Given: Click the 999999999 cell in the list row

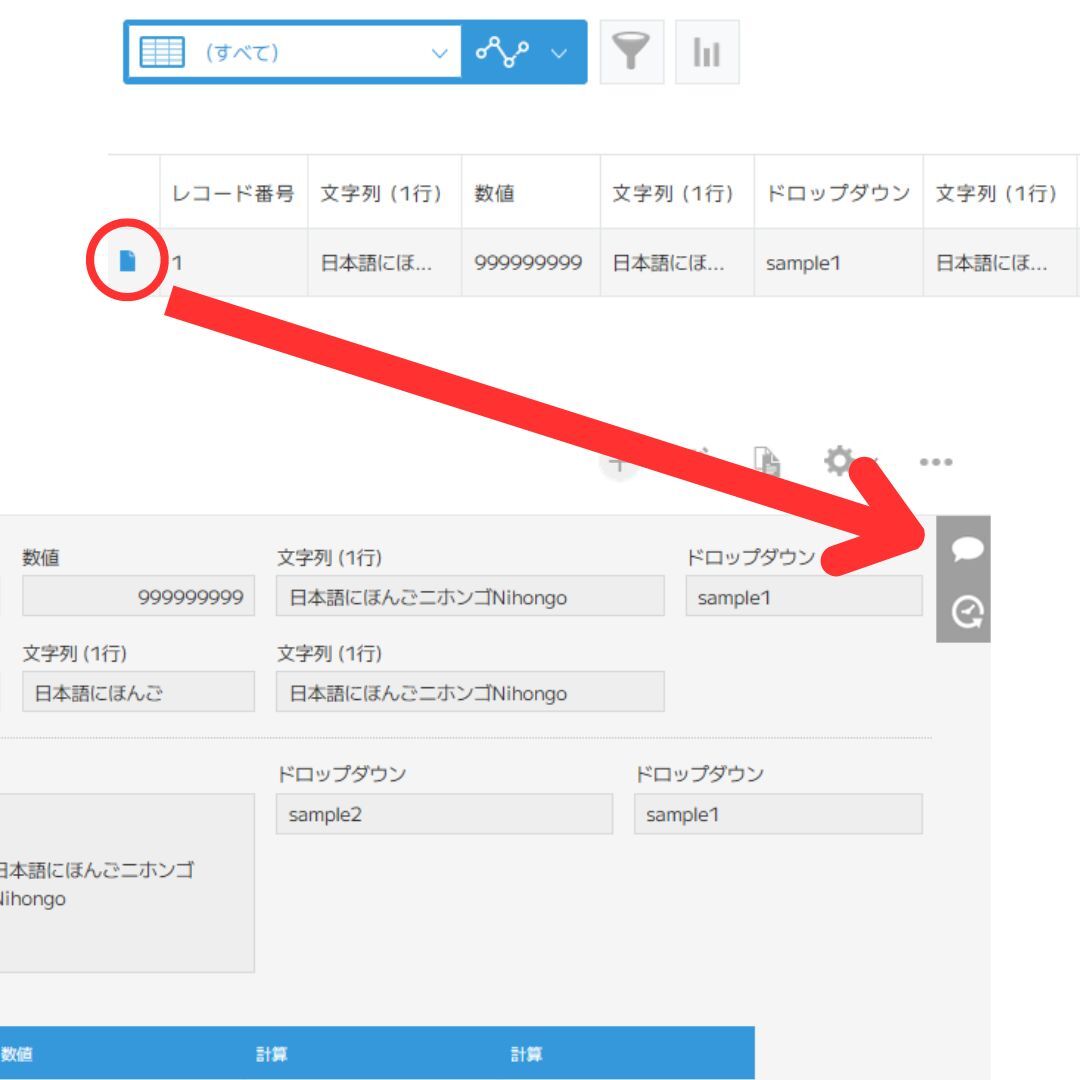Looking at the screenshot, I should click(x=530, y=262).
